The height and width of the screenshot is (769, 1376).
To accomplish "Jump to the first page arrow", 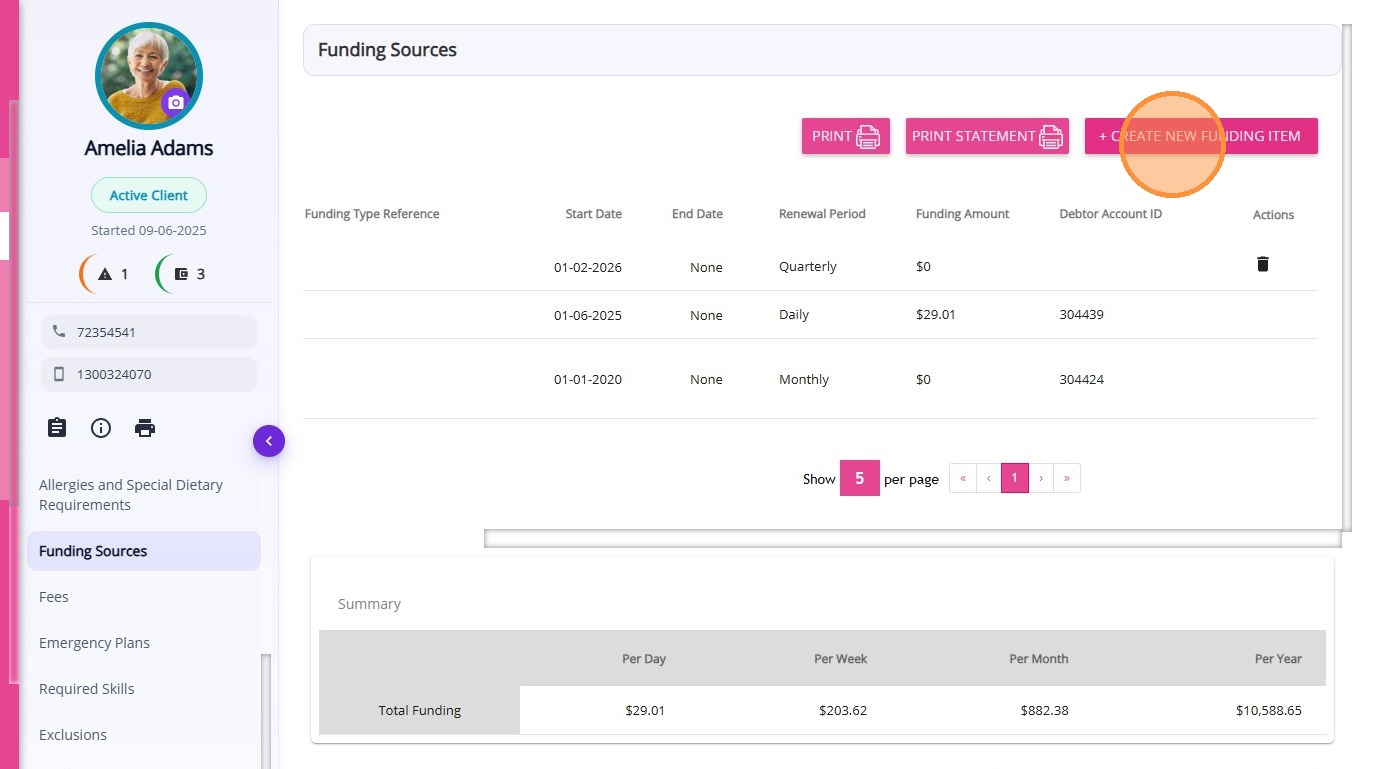I will [962, 478].
